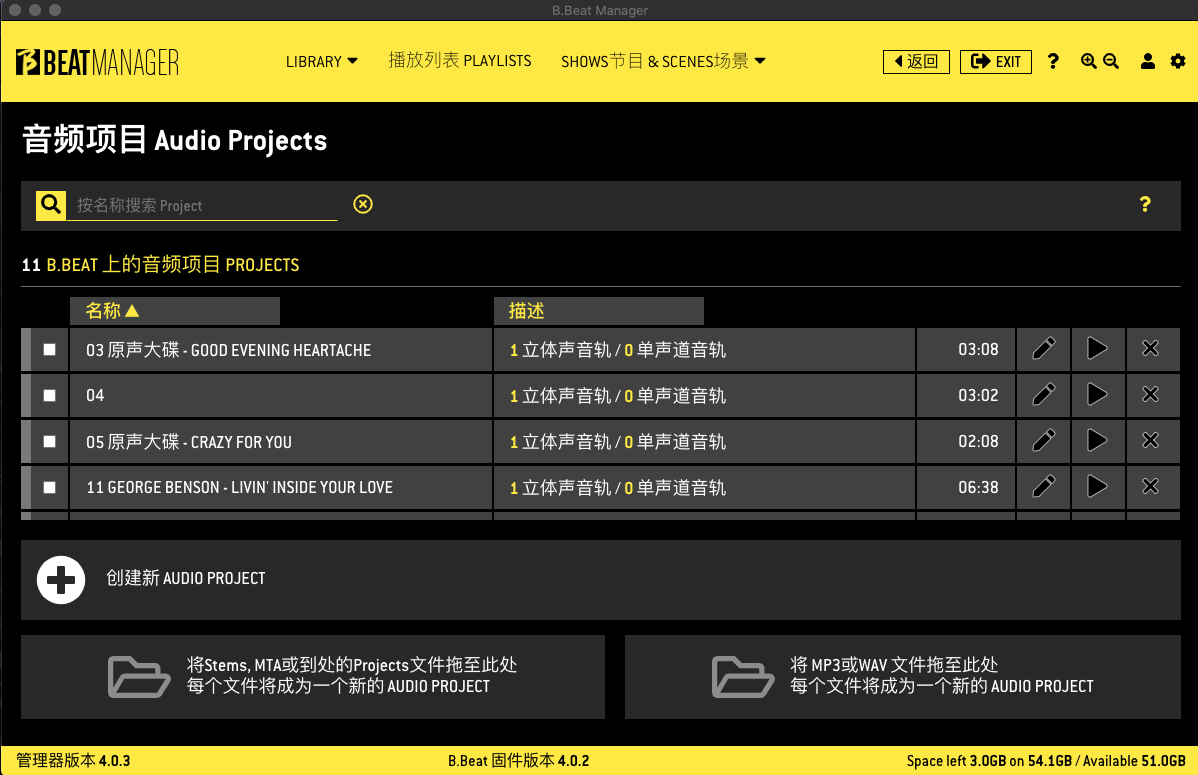Sort by 名称 column header

coord(175,311)
